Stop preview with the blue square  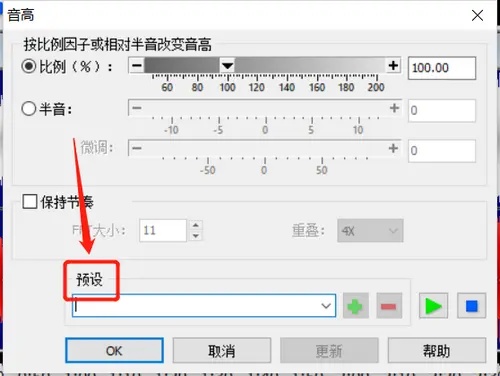tap(472, 306)
